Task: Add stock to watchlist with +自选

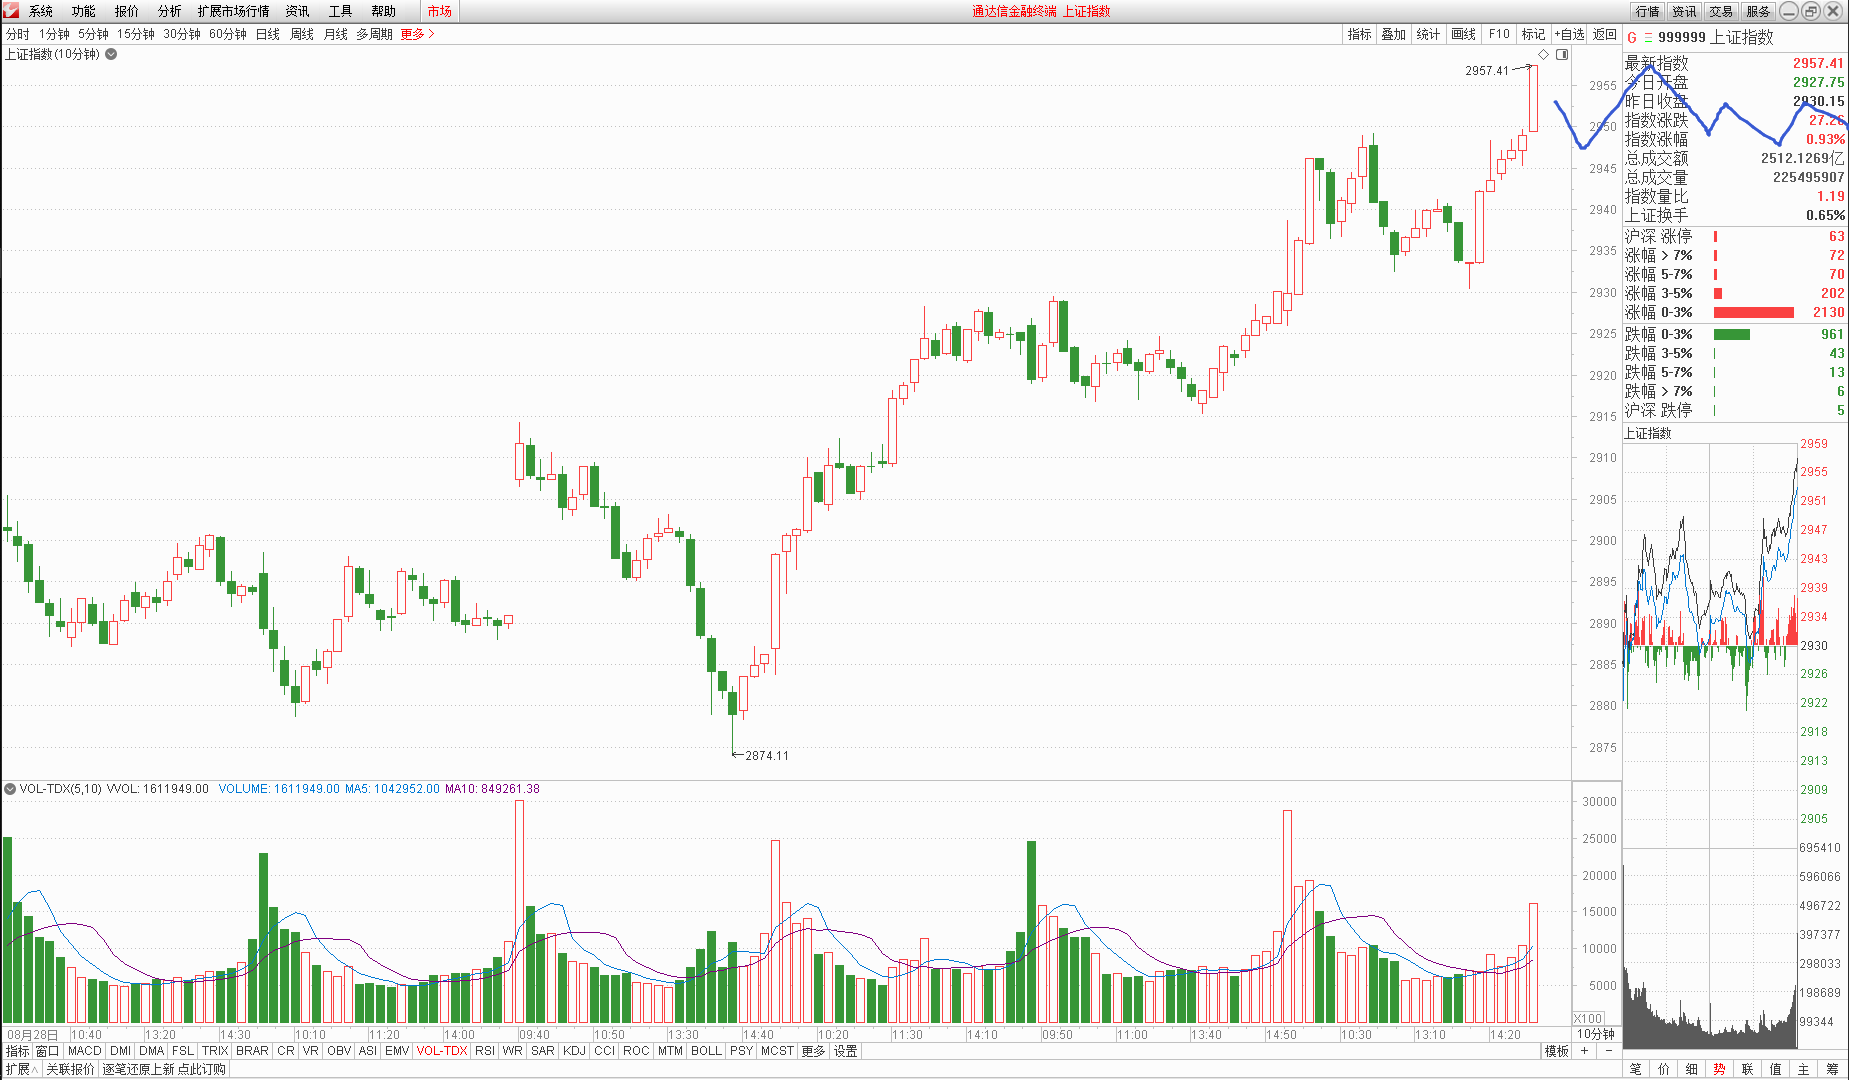Action: pyautogui.click(x=1569, y=34)
